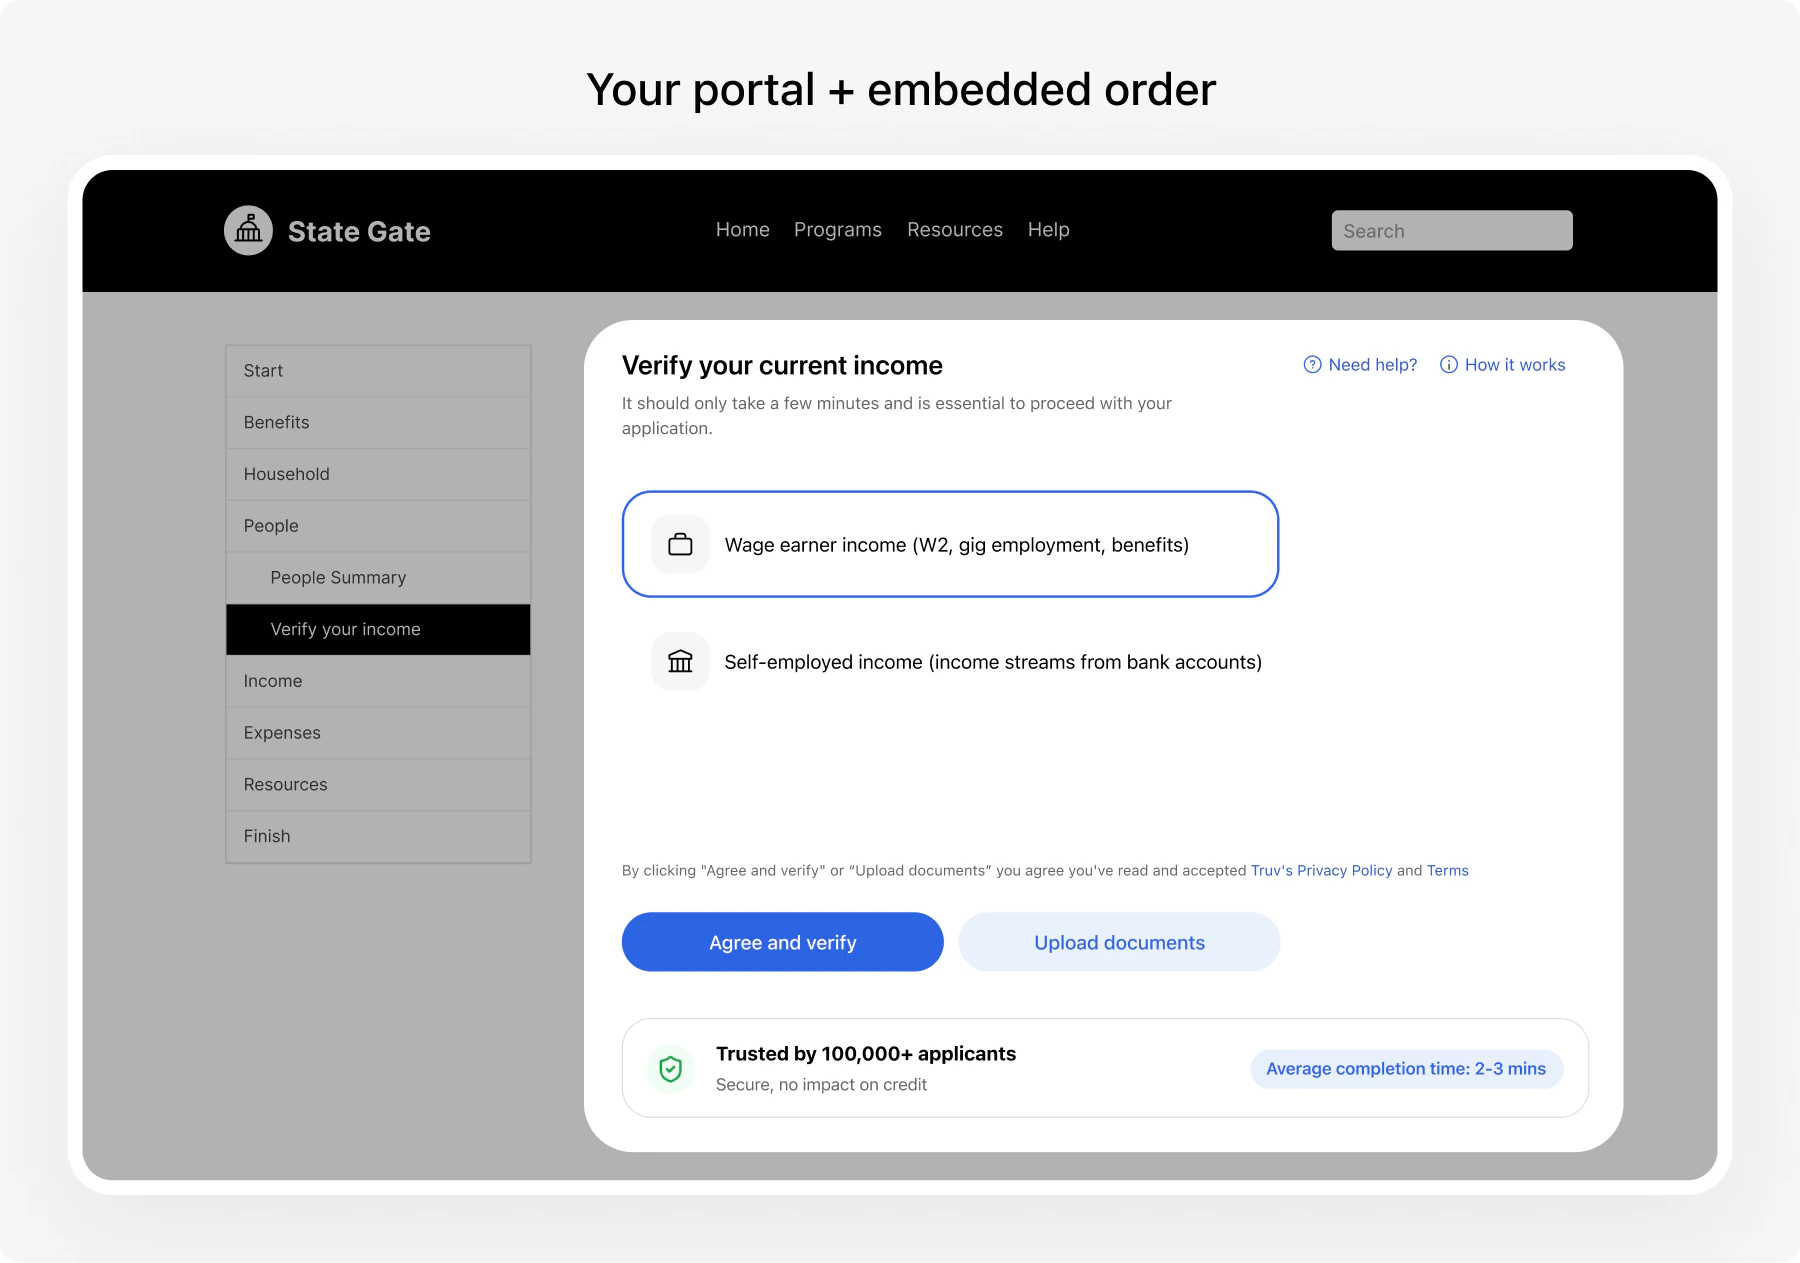Viewport: 1800px width, 1263px height.
Task: Click the Search input field
Action: (1451, 230)
